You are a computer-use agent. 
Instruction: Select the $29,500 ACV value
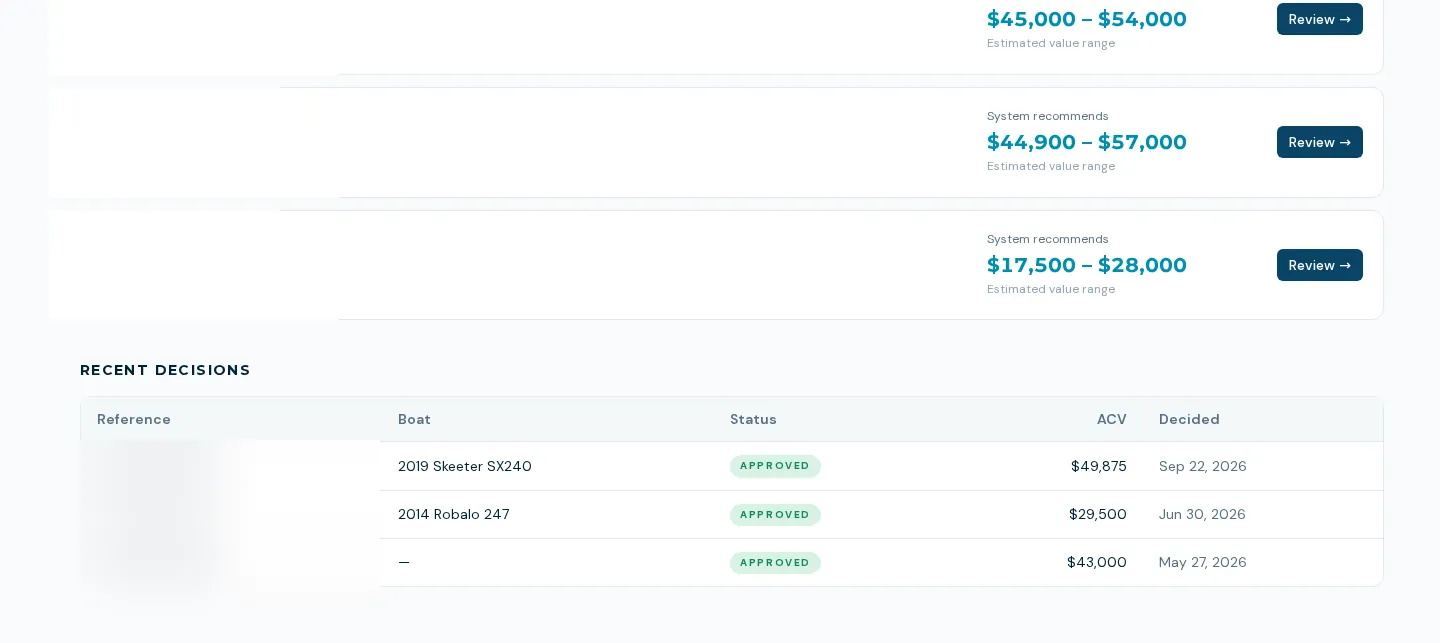(x=1098, y=514)
